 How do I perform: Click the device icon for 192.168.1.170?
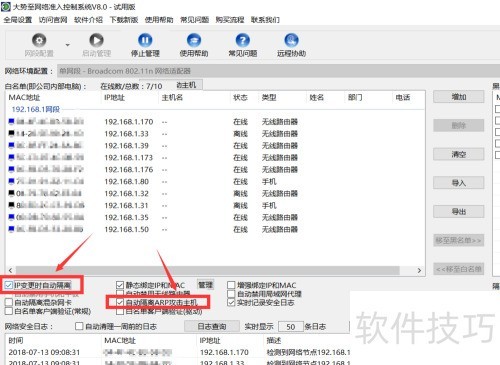coord(11,121)
